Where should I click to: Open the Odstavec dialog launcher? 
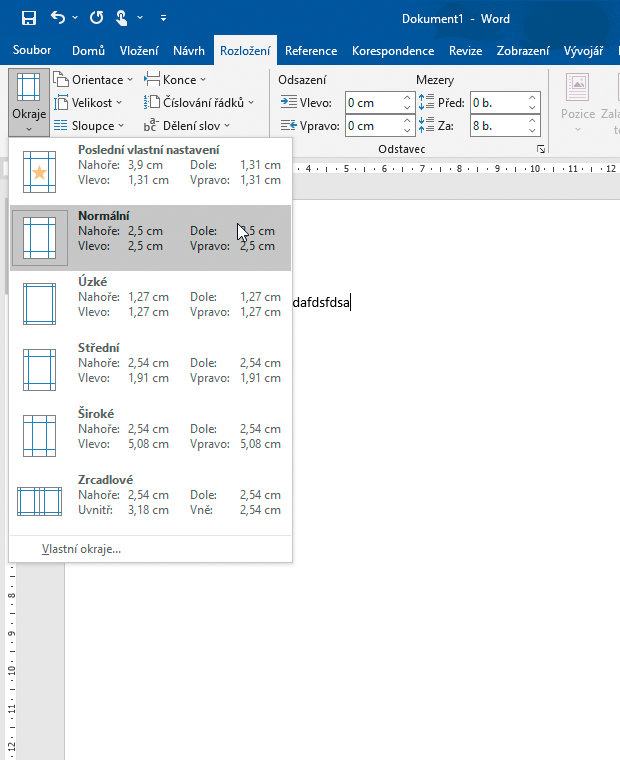click(x=541, y=149)
